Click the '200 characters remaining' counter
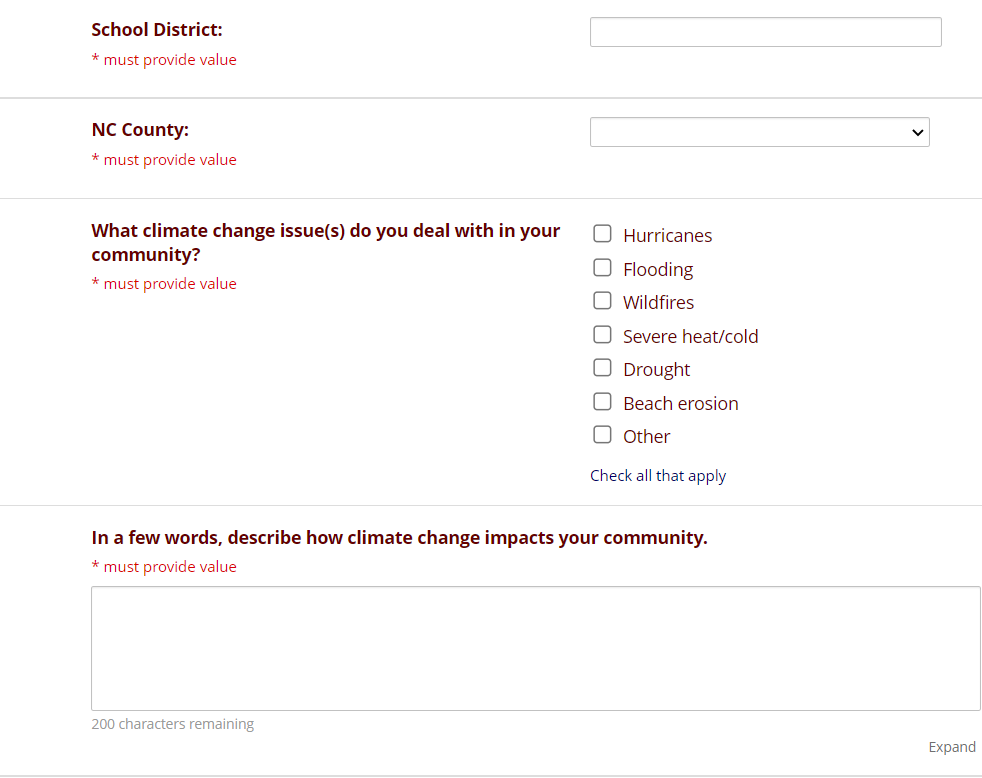 172,724
